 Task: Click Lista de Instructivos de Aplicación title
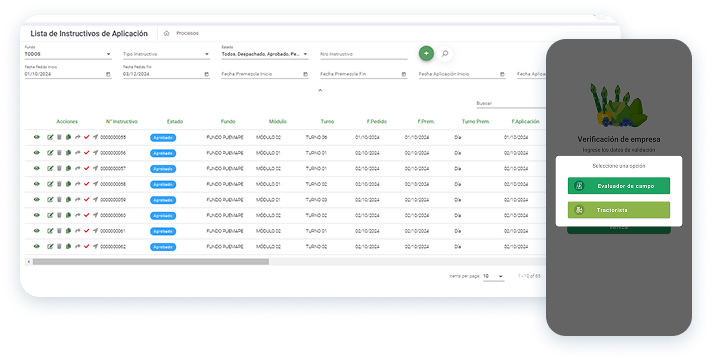pyautogui.click(x=89, y=34)
